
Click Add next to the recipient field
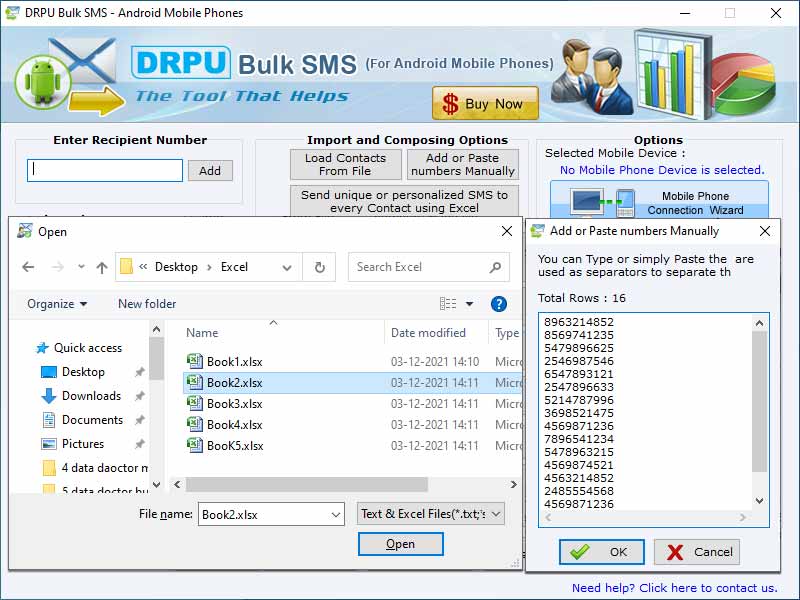point(210,170)
